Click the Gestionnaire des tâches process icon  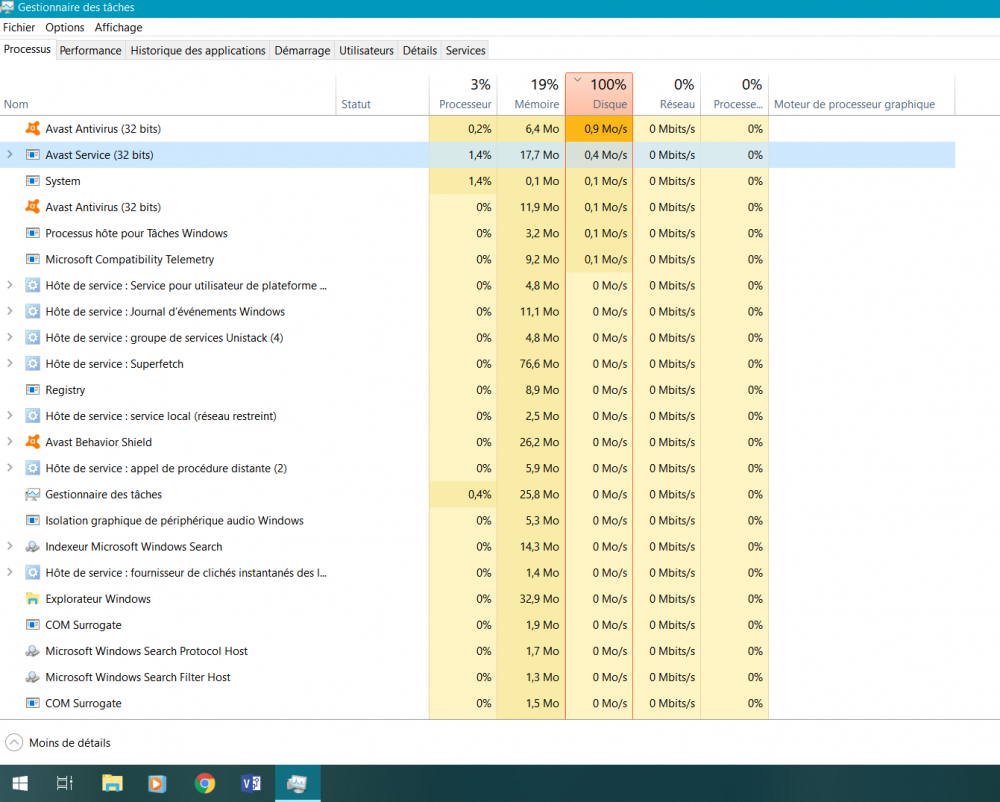click(x=33, y=495)
